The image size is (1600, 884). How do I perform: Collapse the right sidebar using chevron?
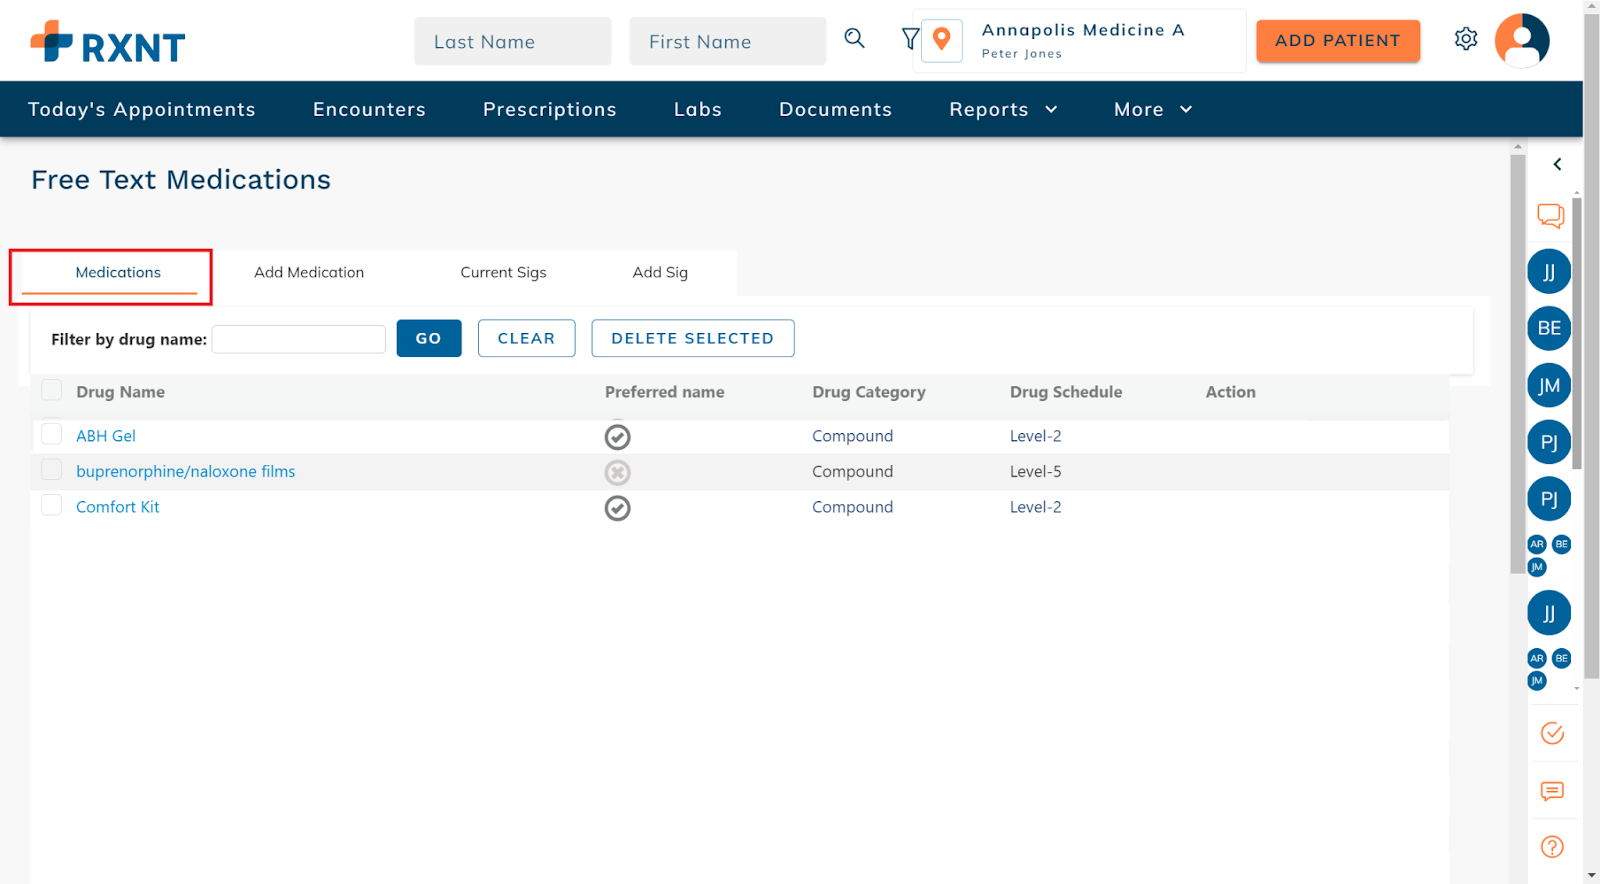coord(1557,164)
